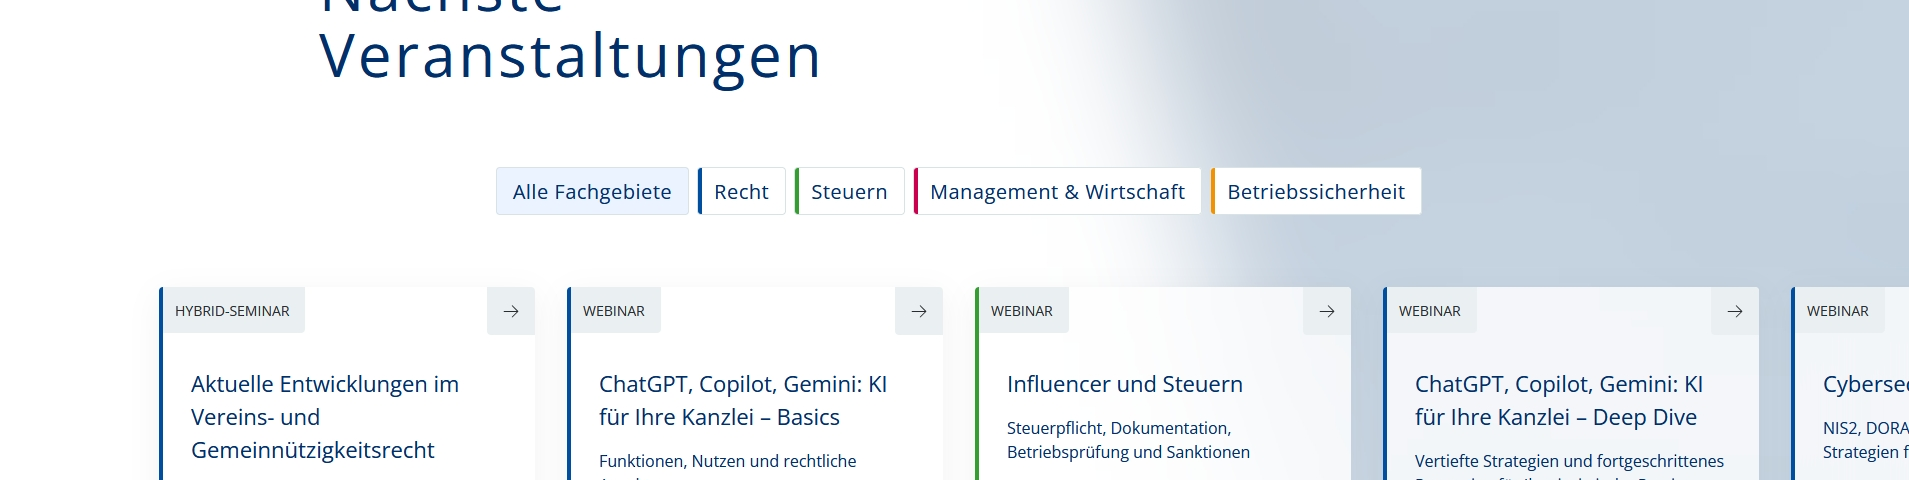This screenshot has height=480, width=1909.
Task: Click the WEBINAR badge on Influencer card
Action: 1021,311
